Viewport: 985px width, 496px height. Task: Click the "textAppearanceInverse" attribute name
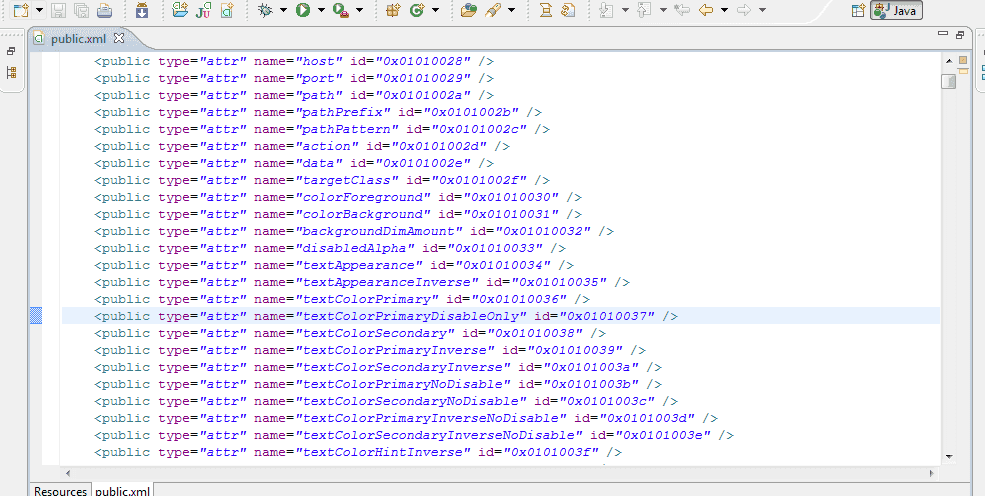point(387,282)
